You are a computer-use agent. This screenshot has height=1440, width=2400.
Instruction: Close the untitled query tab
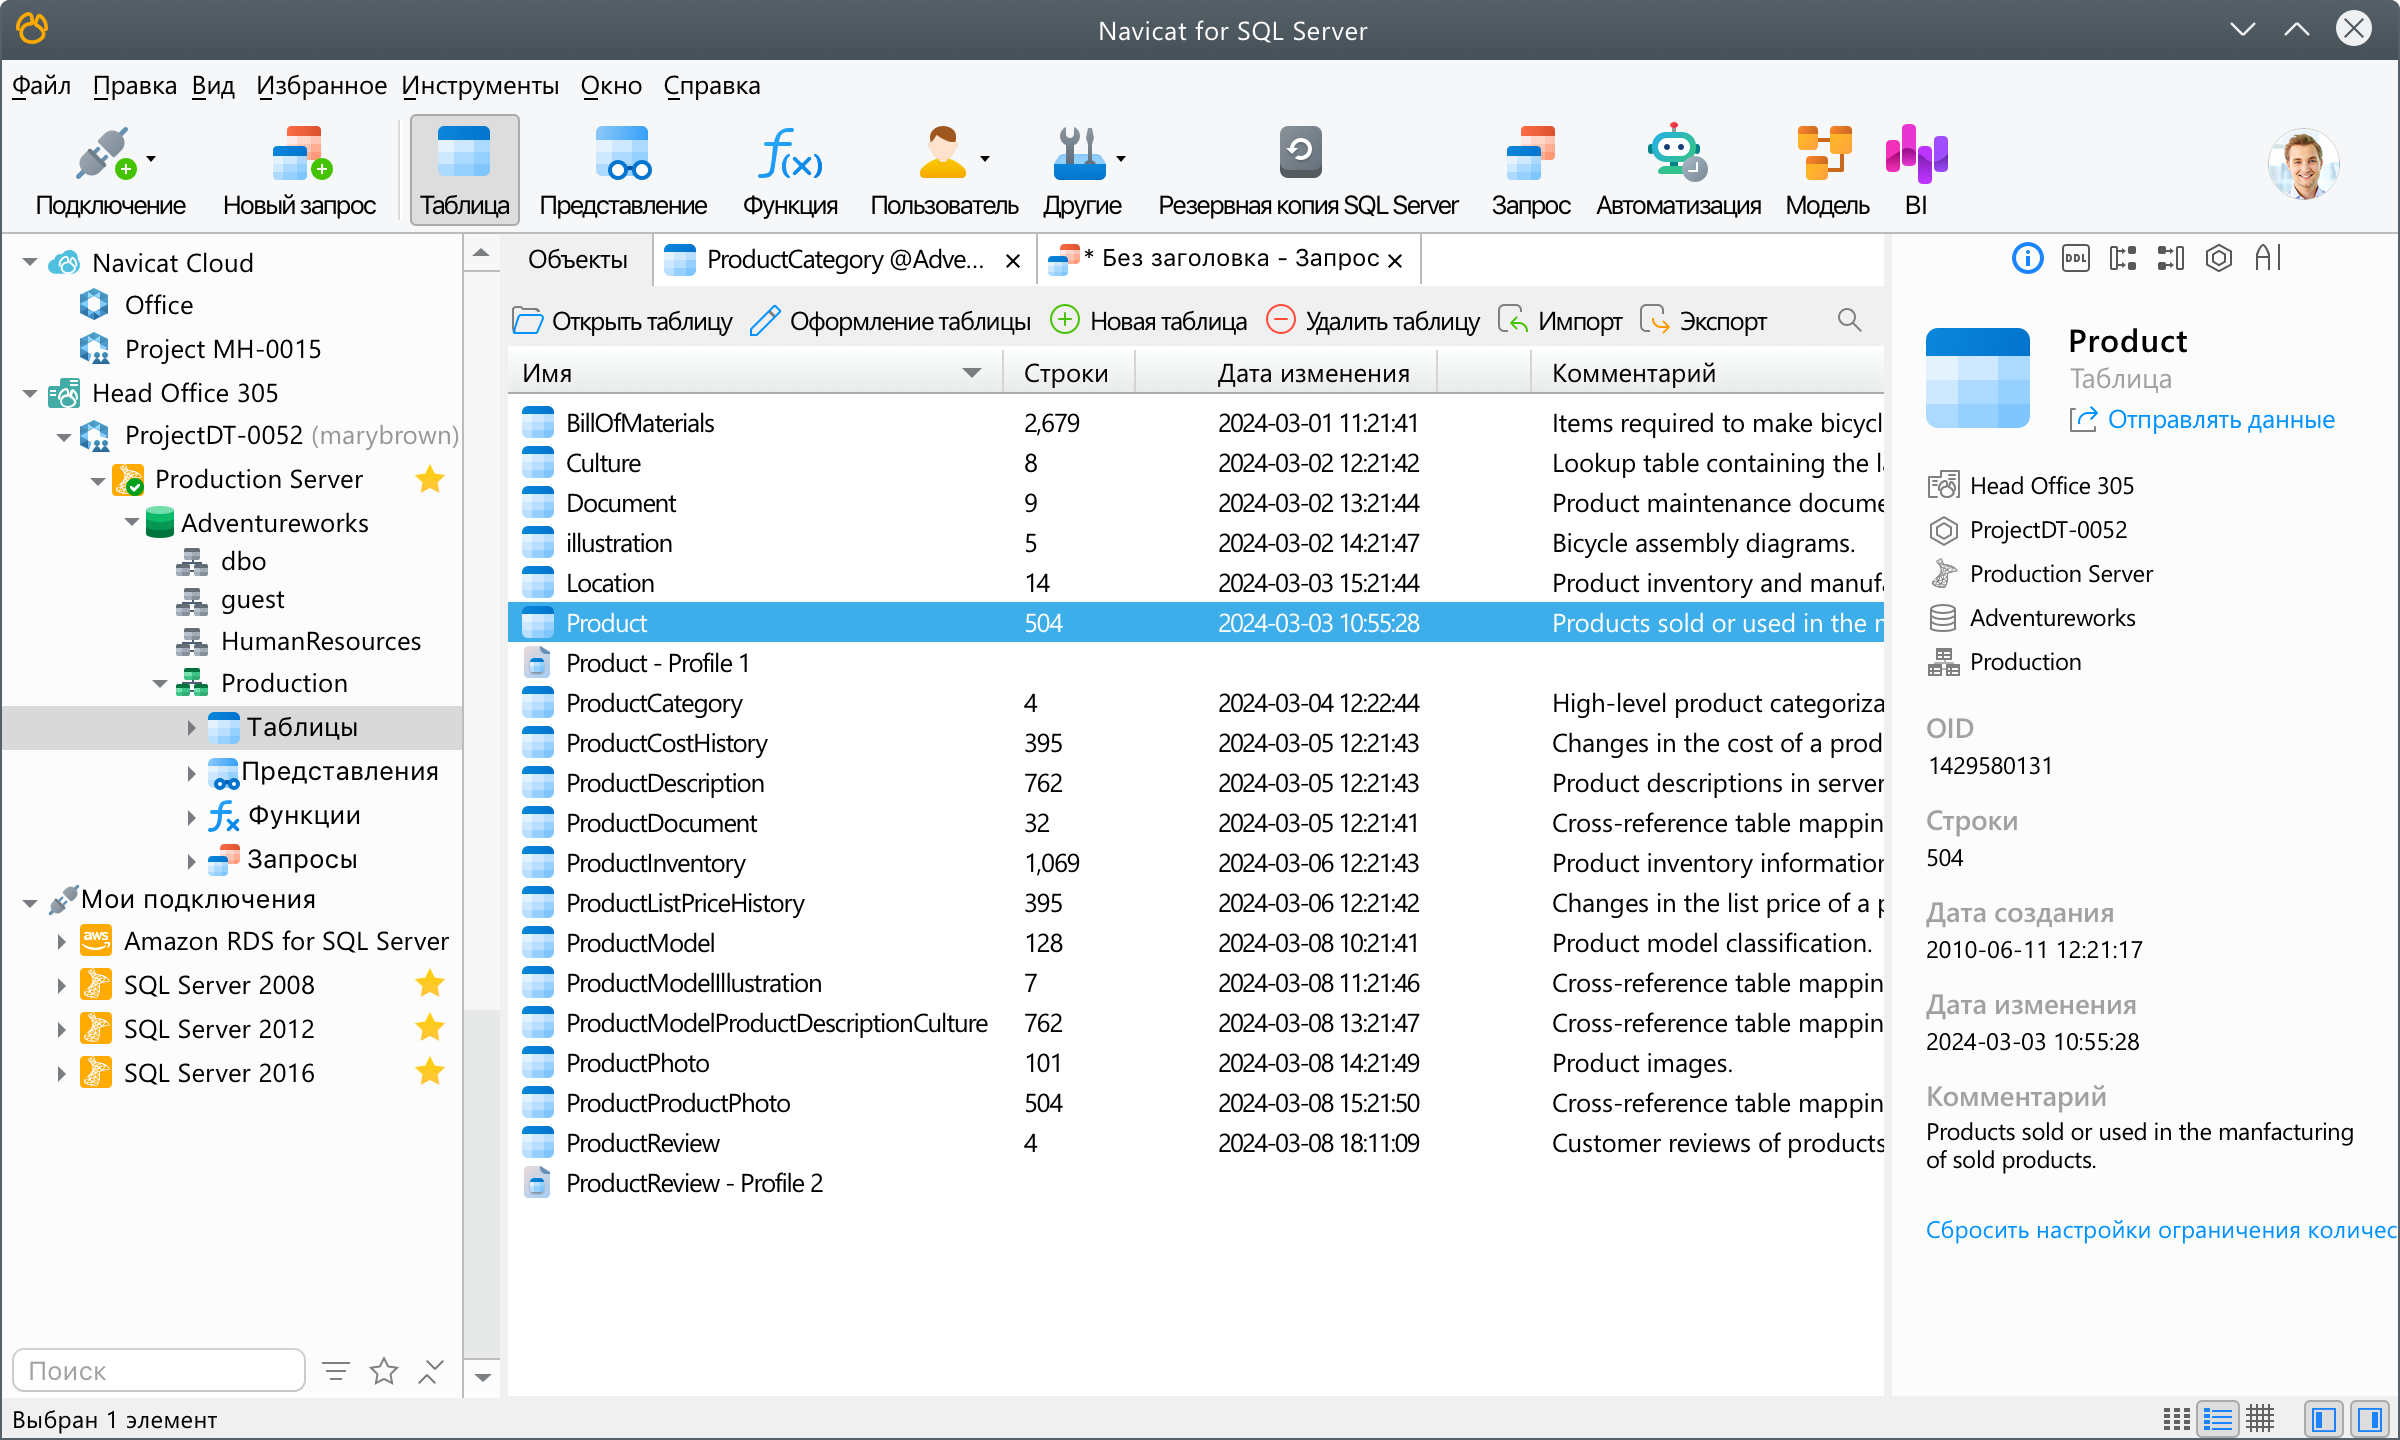(x=1395, y=260)
